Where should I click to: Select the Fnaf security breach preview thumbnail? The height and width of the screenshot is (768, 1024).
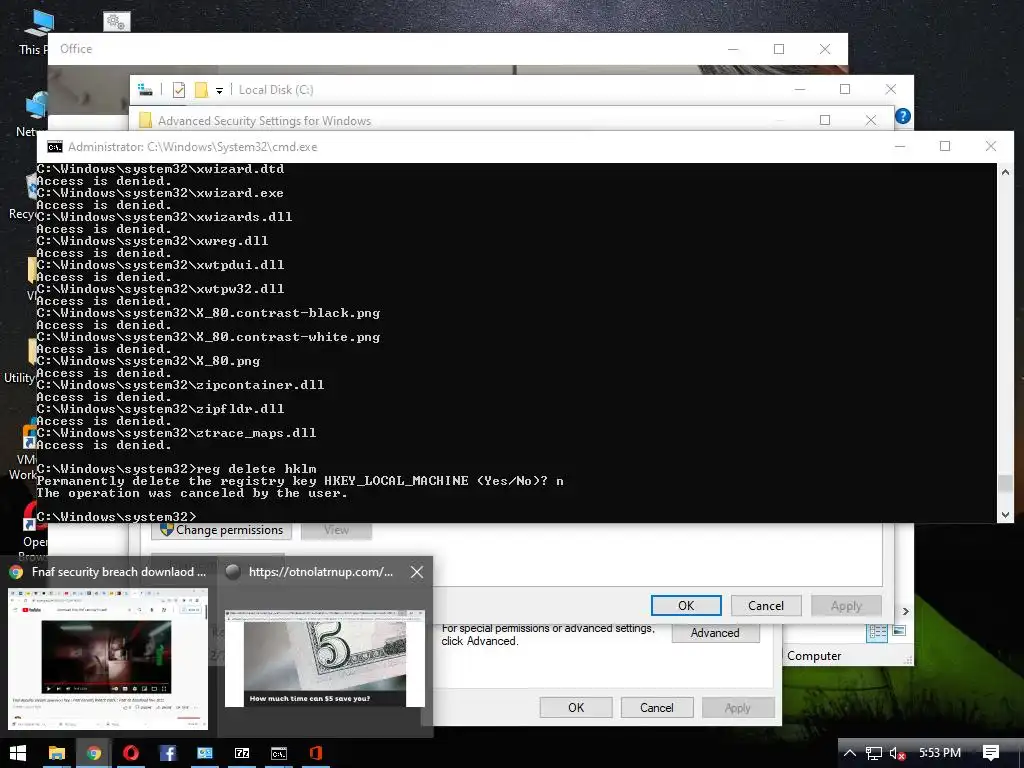pyautogui.click(x=108, y=658)
